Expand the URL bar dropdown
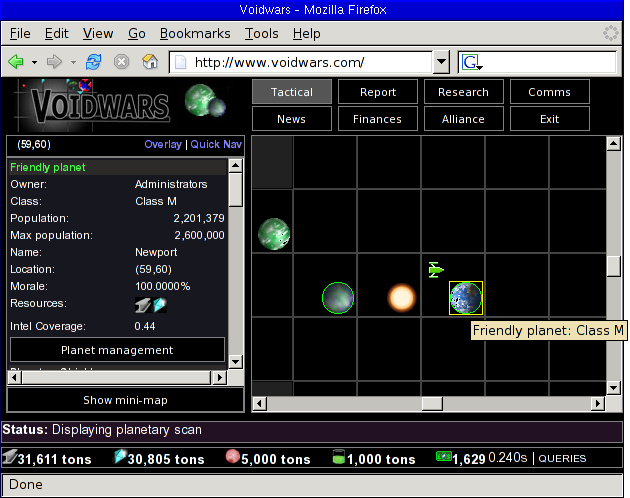Screen dimensions: 630x498 click(x=441, y=62)
